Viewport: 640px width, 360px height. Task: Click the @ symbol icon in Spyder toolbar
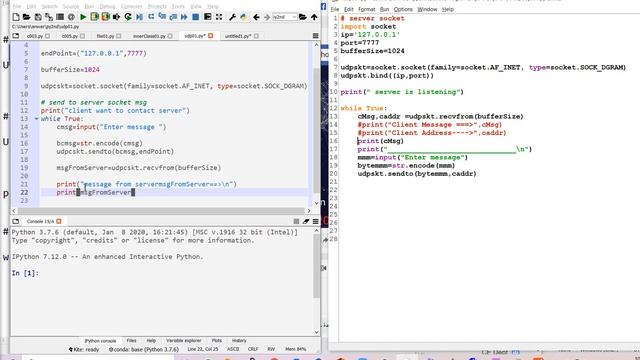coord(71,17)
